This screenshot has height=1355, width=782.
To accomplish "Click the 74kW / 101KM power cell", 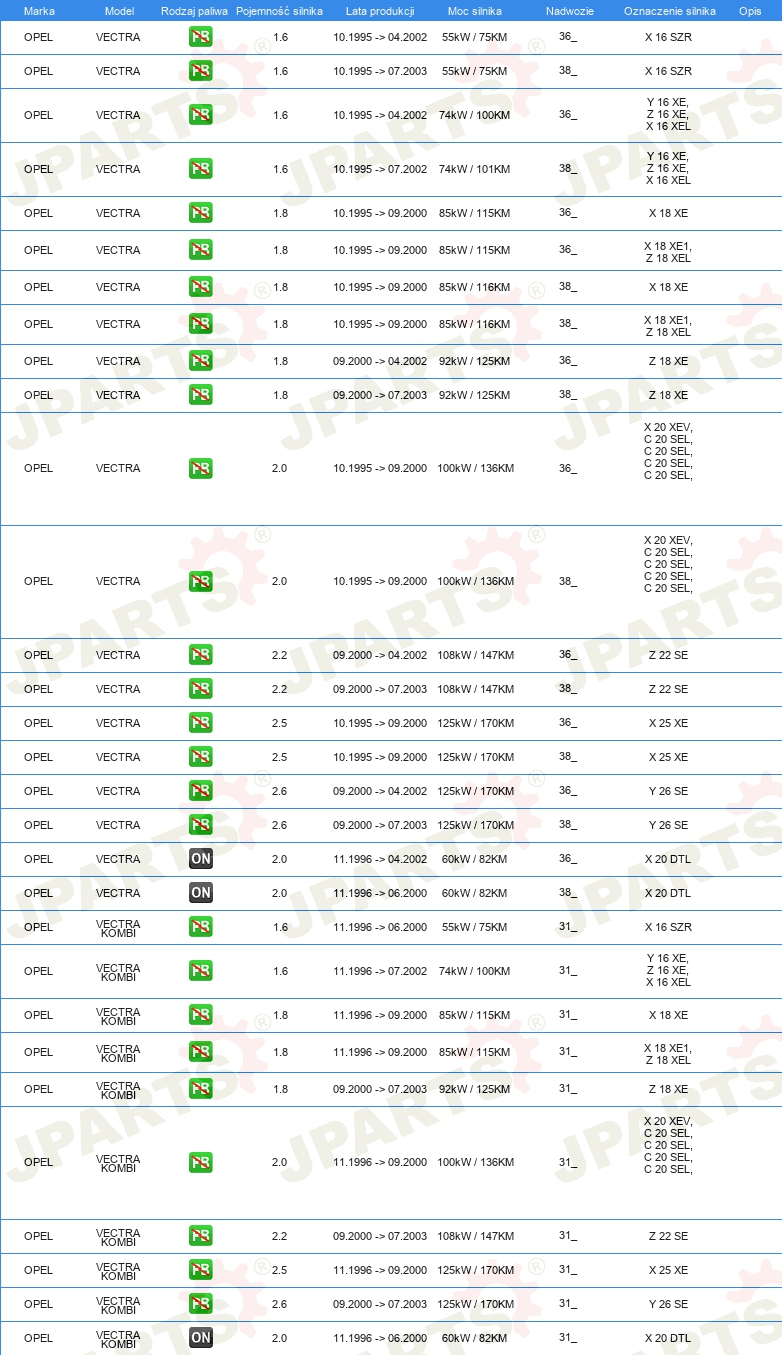I will [475, 169].
